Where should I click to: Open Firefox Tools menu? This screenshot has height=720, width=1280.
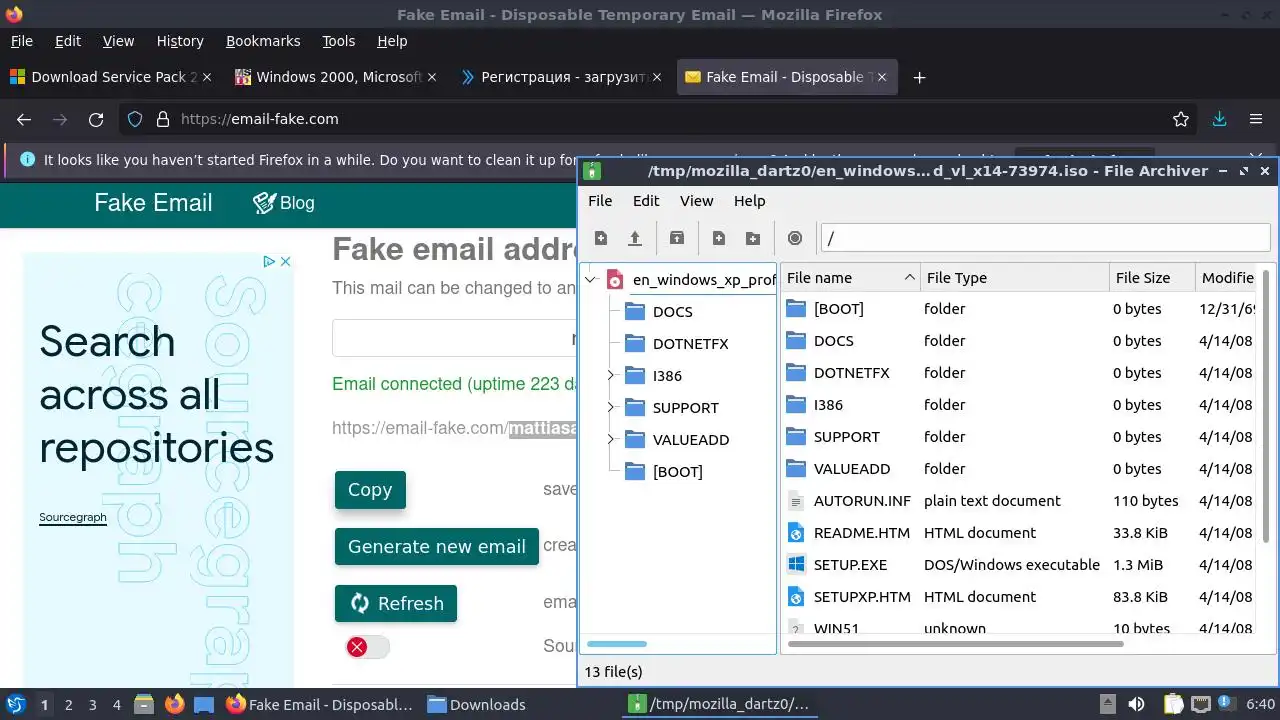(339, 41)
